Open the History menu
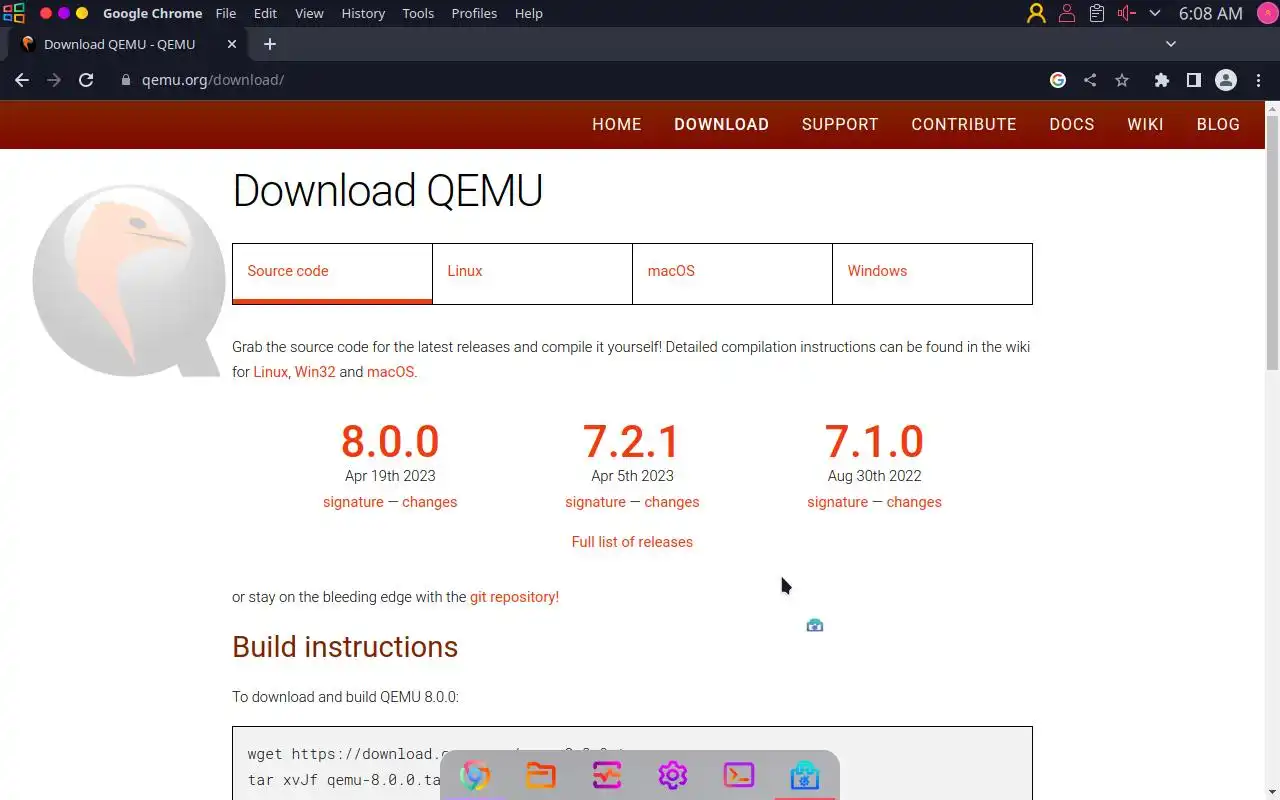 [363, 13]
